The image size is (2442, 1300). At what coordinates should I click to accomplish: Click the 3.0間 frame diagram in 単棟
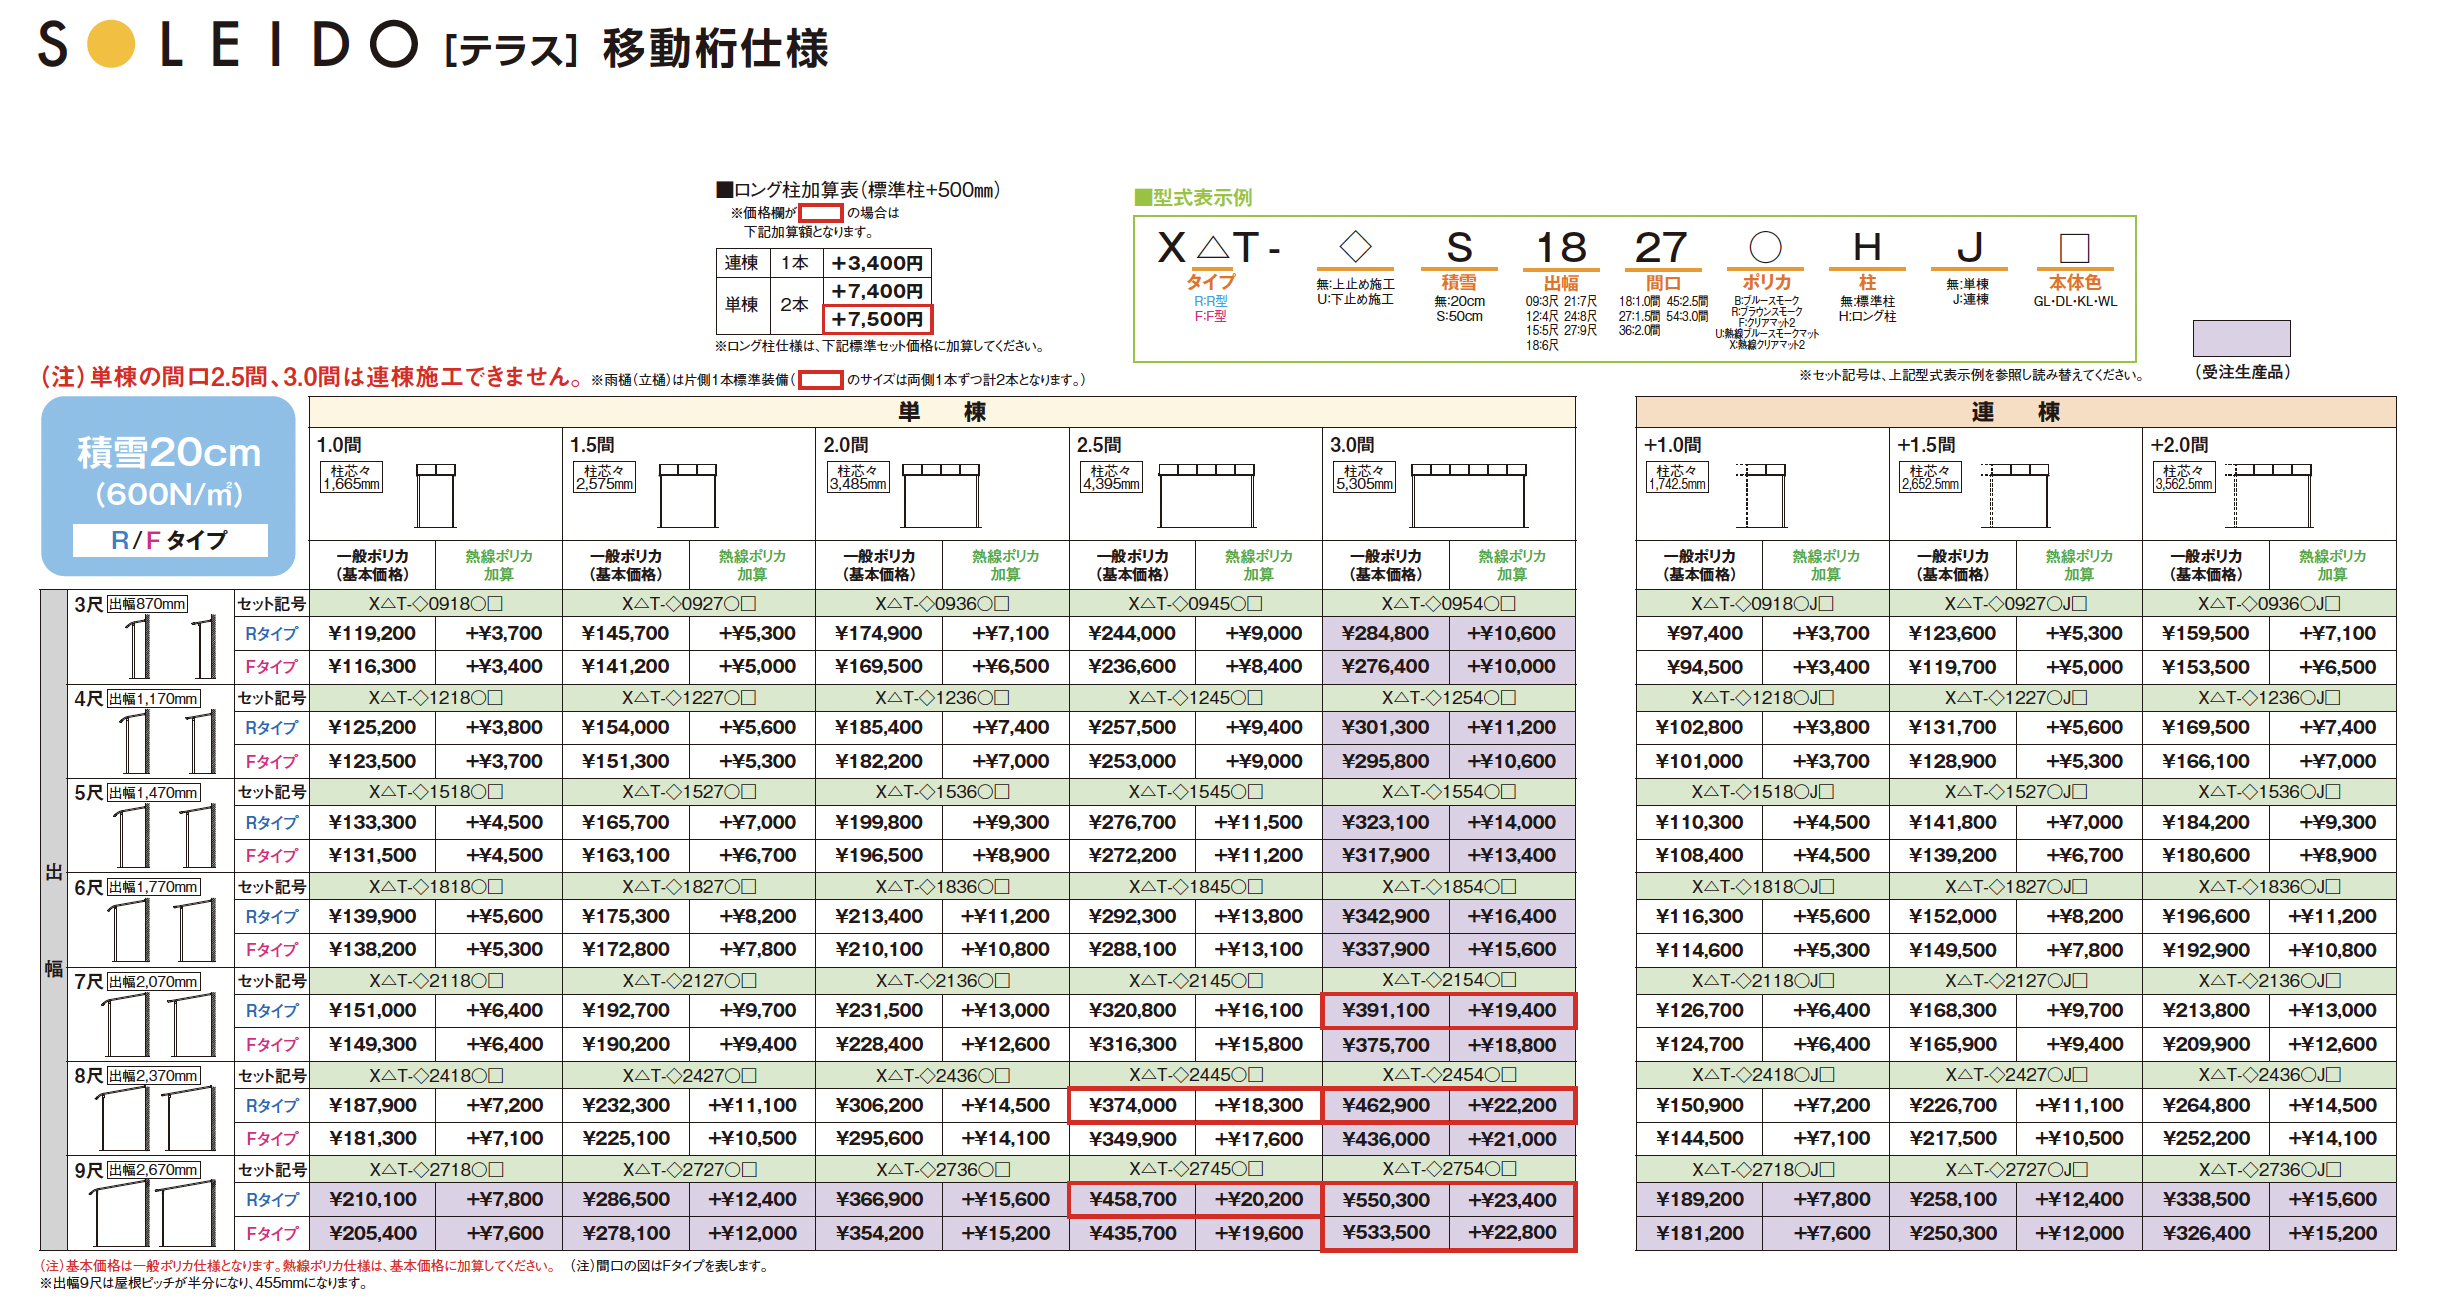pos(1468,495)
